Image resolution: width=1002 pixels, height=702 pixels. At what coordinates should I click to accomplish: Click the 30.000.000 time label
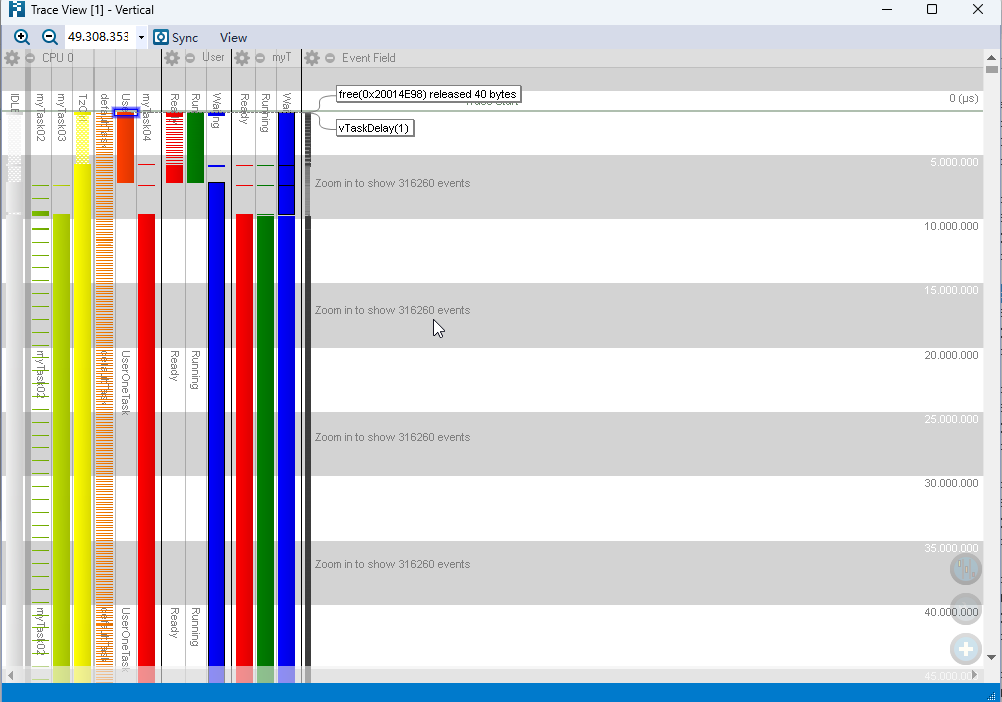pos(951,483)
